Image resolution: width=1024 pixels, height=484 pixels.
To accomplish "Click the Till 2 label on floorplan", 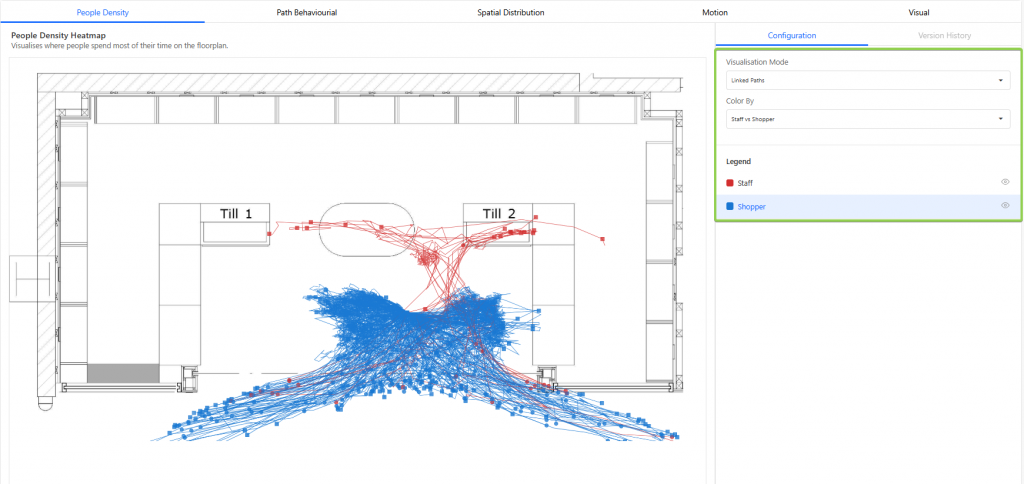I will [x=499, y=213].
